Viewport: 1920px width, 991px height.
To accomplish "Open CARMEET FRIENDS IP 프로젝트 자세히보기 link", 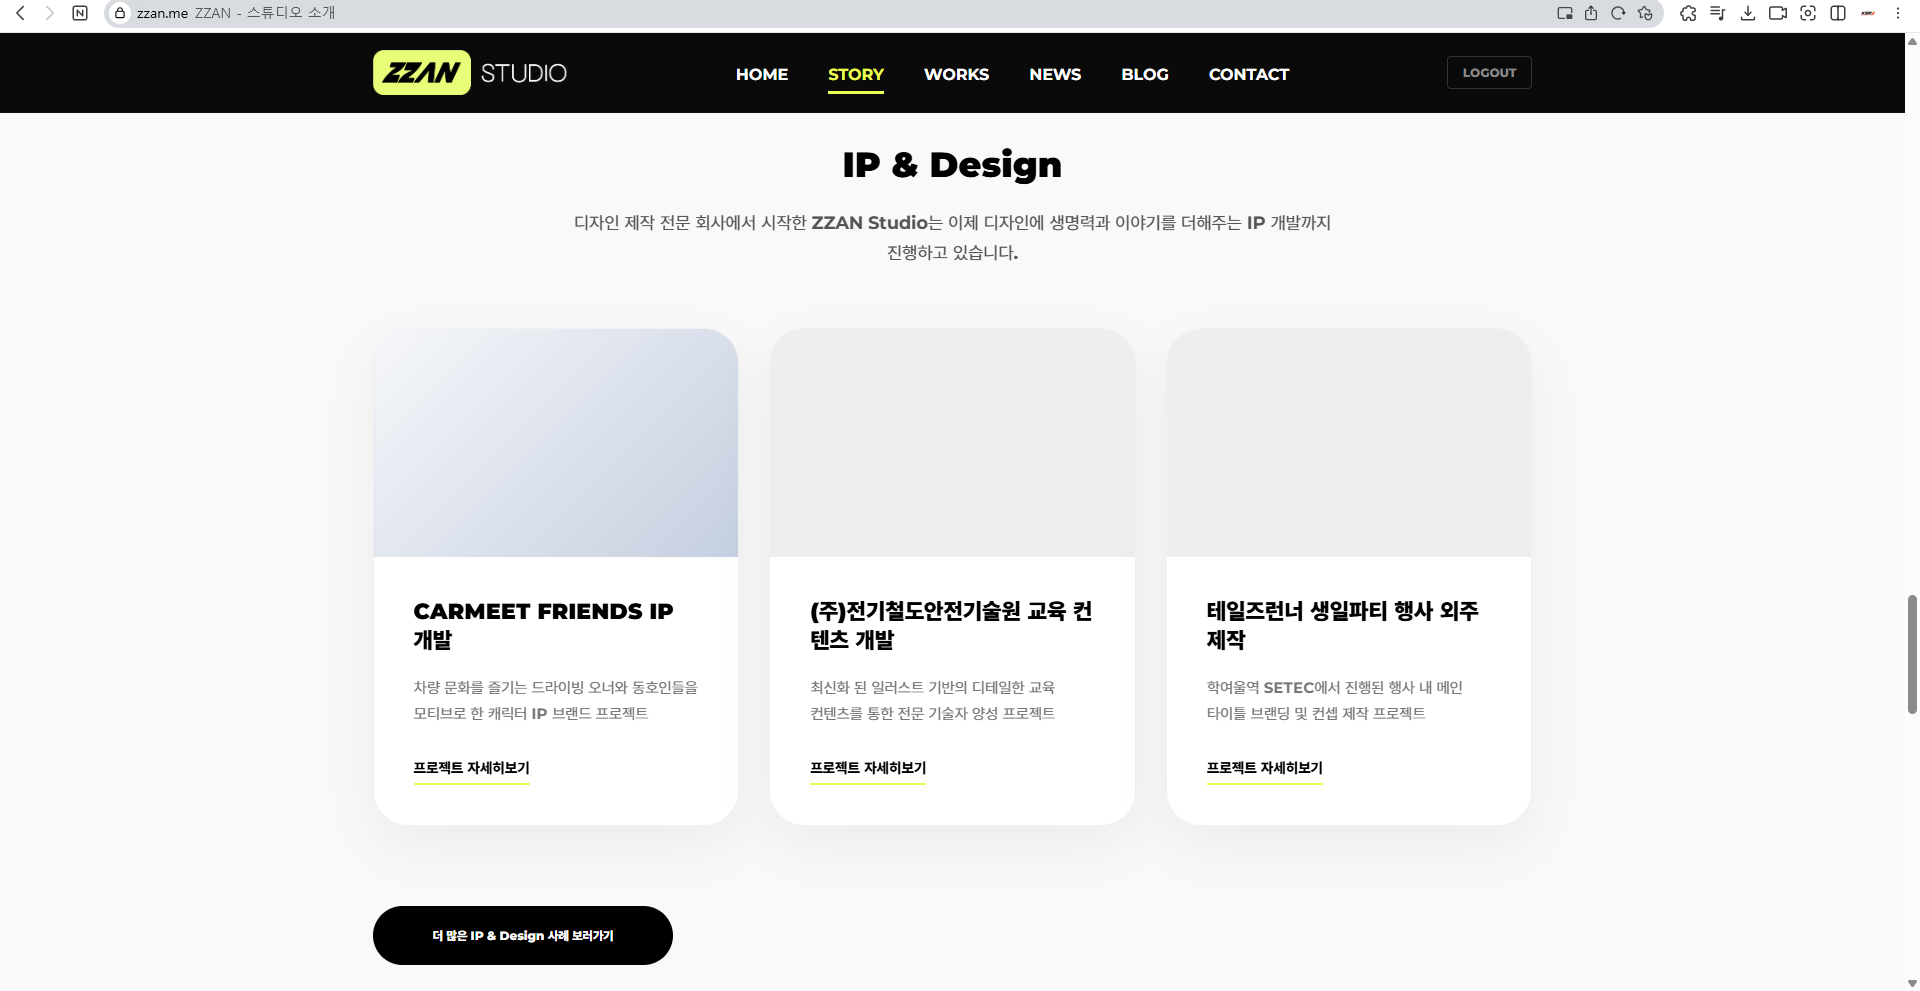I will 471,768.
